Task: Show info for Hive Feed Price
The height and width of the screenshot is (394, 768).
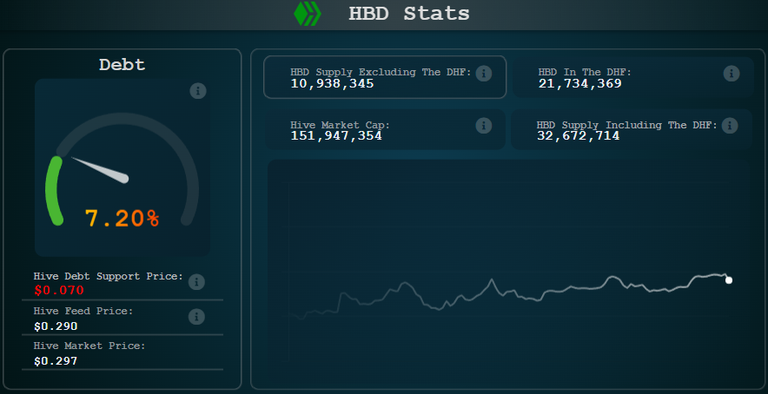Action: tap(196, 317)
